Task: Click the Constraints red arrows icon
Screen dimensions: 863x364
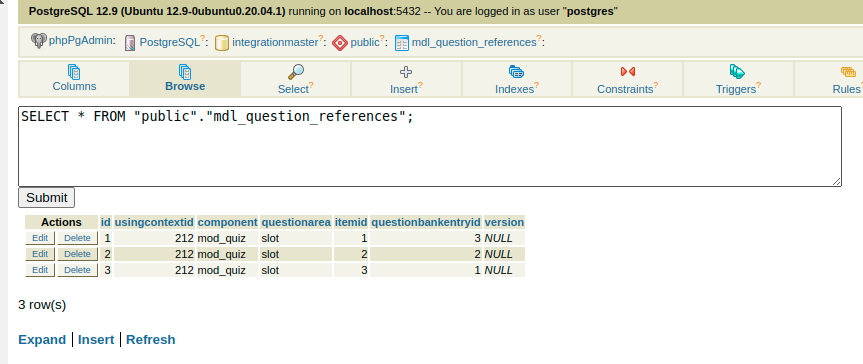Action: click(x=627, y=72)
